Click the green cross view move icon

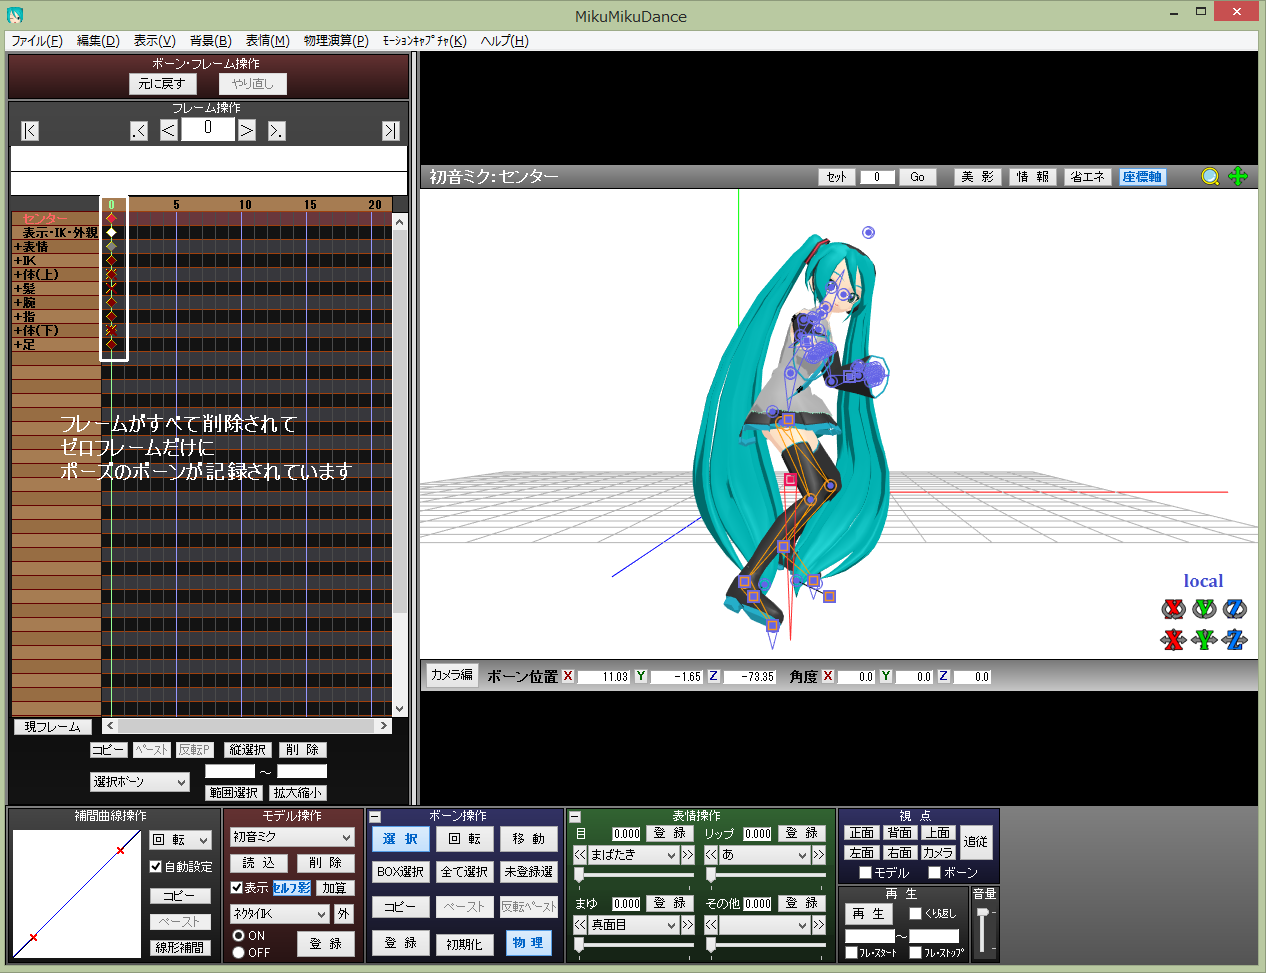[x=1238, y=177]
